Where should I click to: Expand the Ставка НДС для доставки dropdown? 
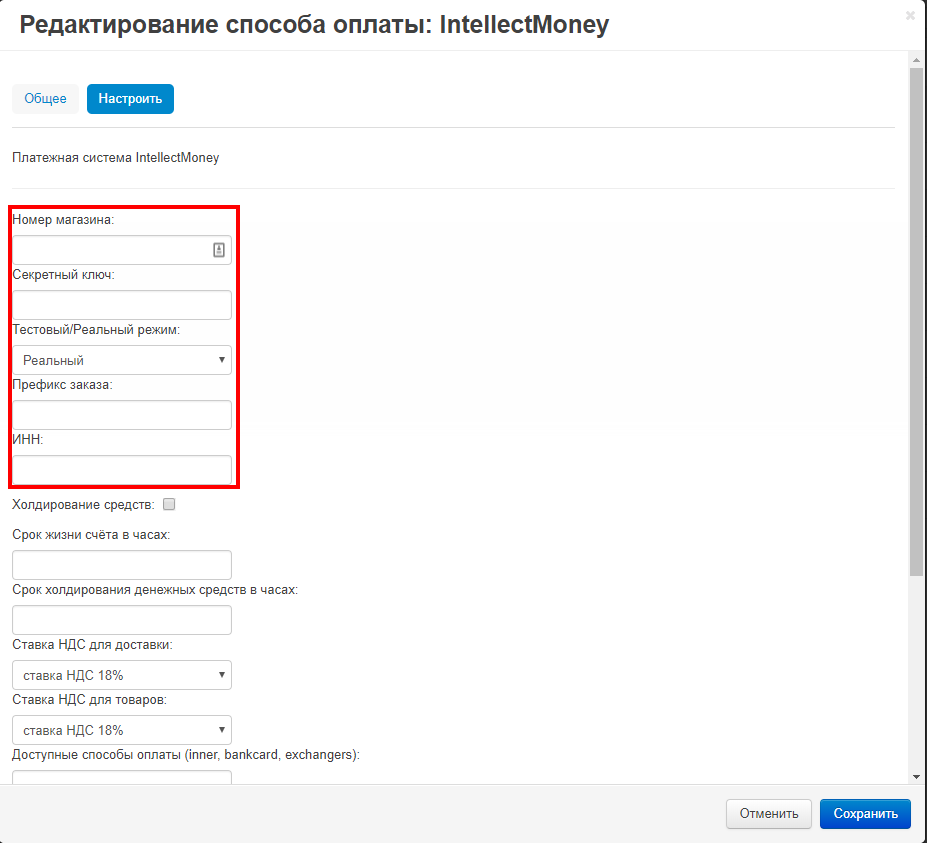[x=122, y=675]
